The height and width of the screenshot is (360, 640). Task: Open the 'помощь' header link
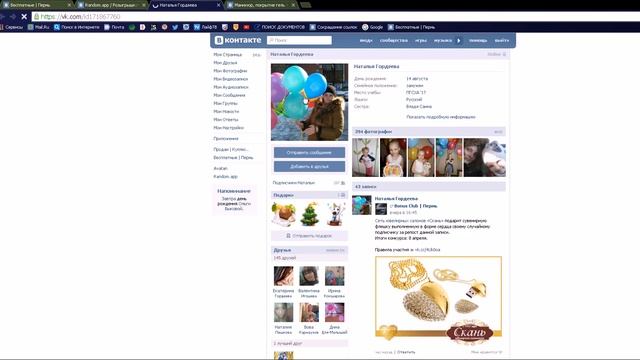478,40
